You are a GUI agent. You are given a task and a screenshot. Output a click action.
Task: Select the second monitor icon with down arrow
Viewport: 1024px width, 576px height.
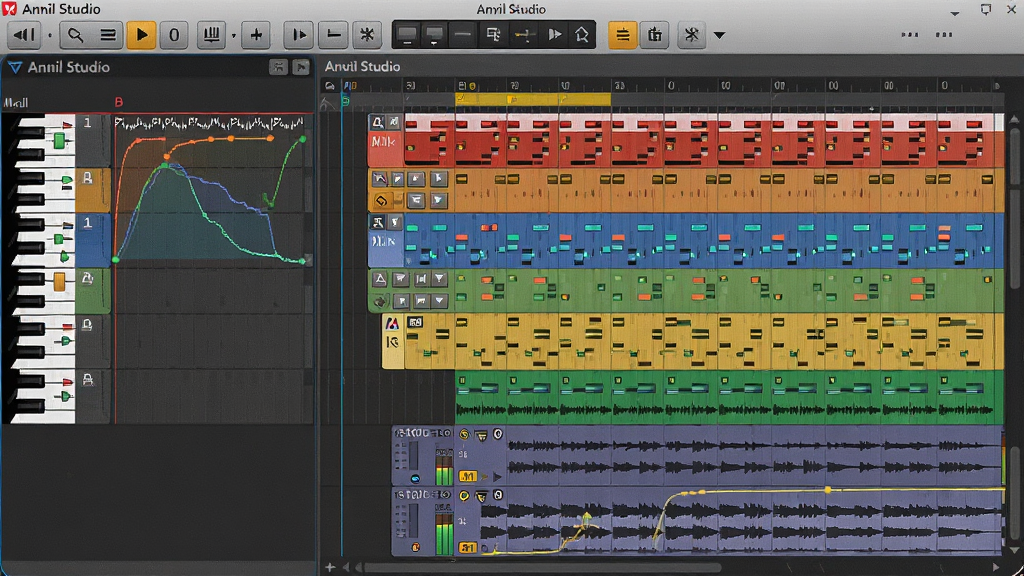[434, 35]
